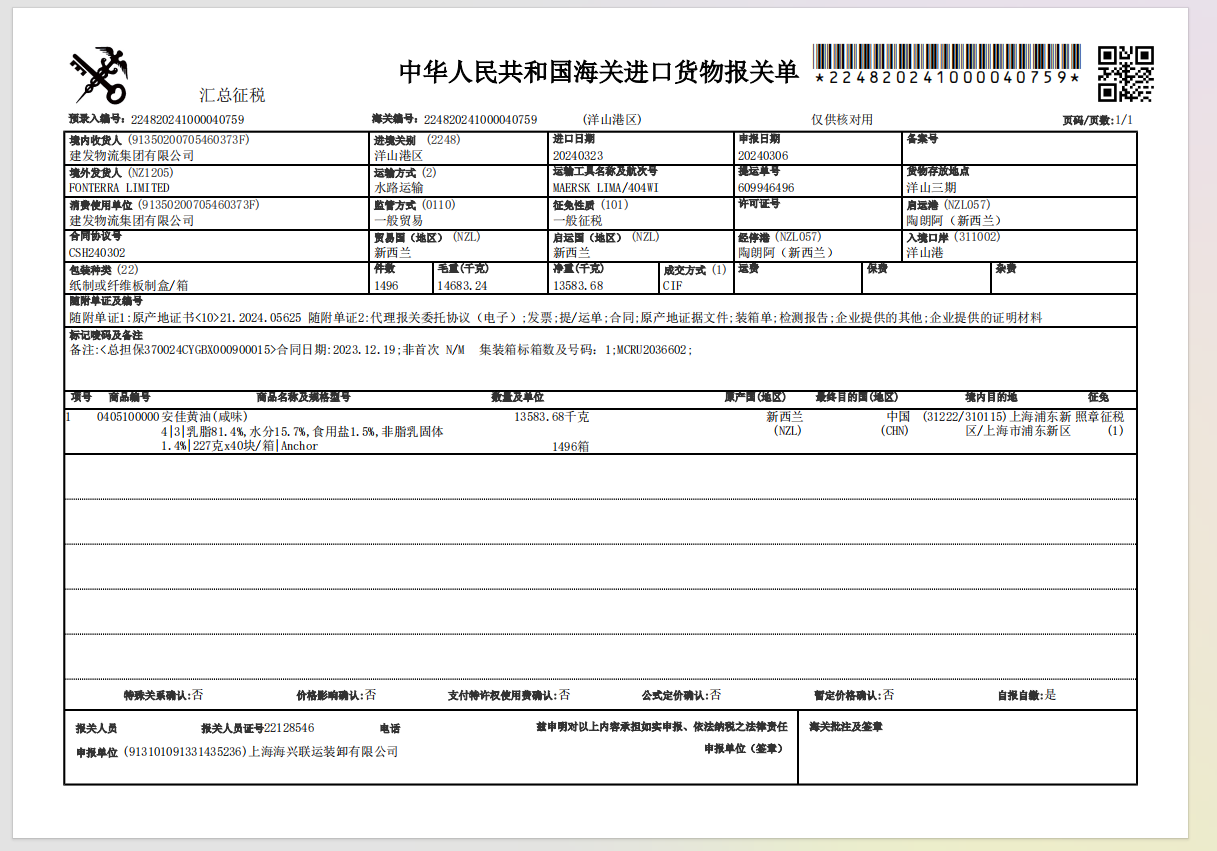Select the contract number CSH240302
Screen dimensions: 1217x851
point(97,253)
